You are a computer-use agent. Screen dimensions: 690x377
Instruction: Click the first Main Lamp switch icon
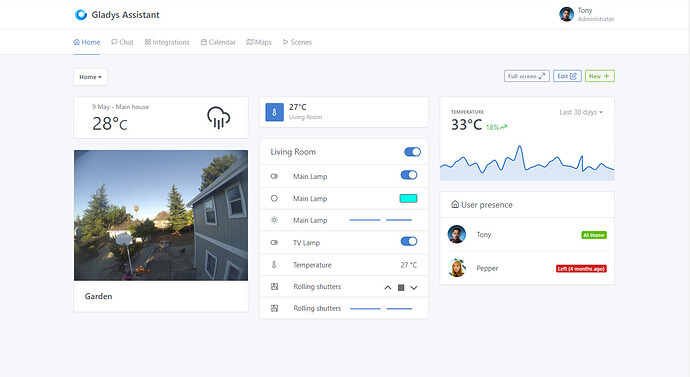pyautogui.click(x=274, y=176)
